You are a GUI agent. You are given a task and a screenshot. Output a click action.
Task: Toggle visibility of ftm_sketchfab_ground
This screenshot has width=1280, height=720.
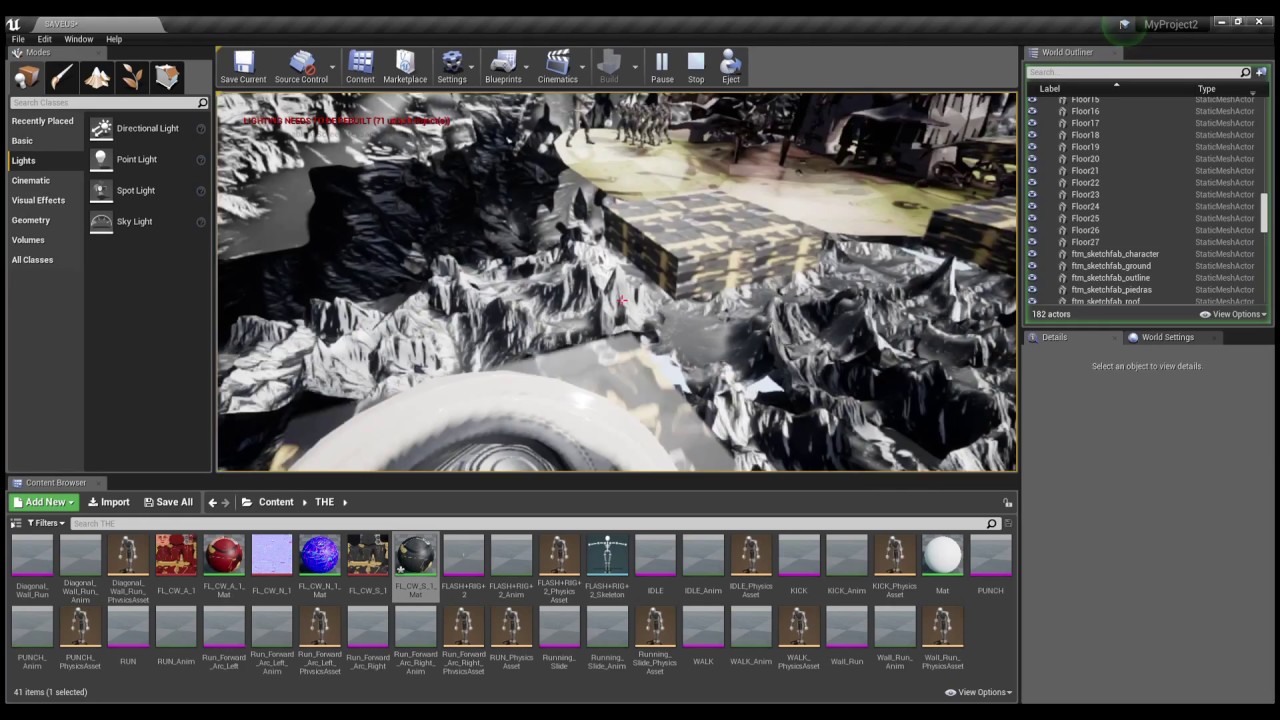pos(1032,266)
